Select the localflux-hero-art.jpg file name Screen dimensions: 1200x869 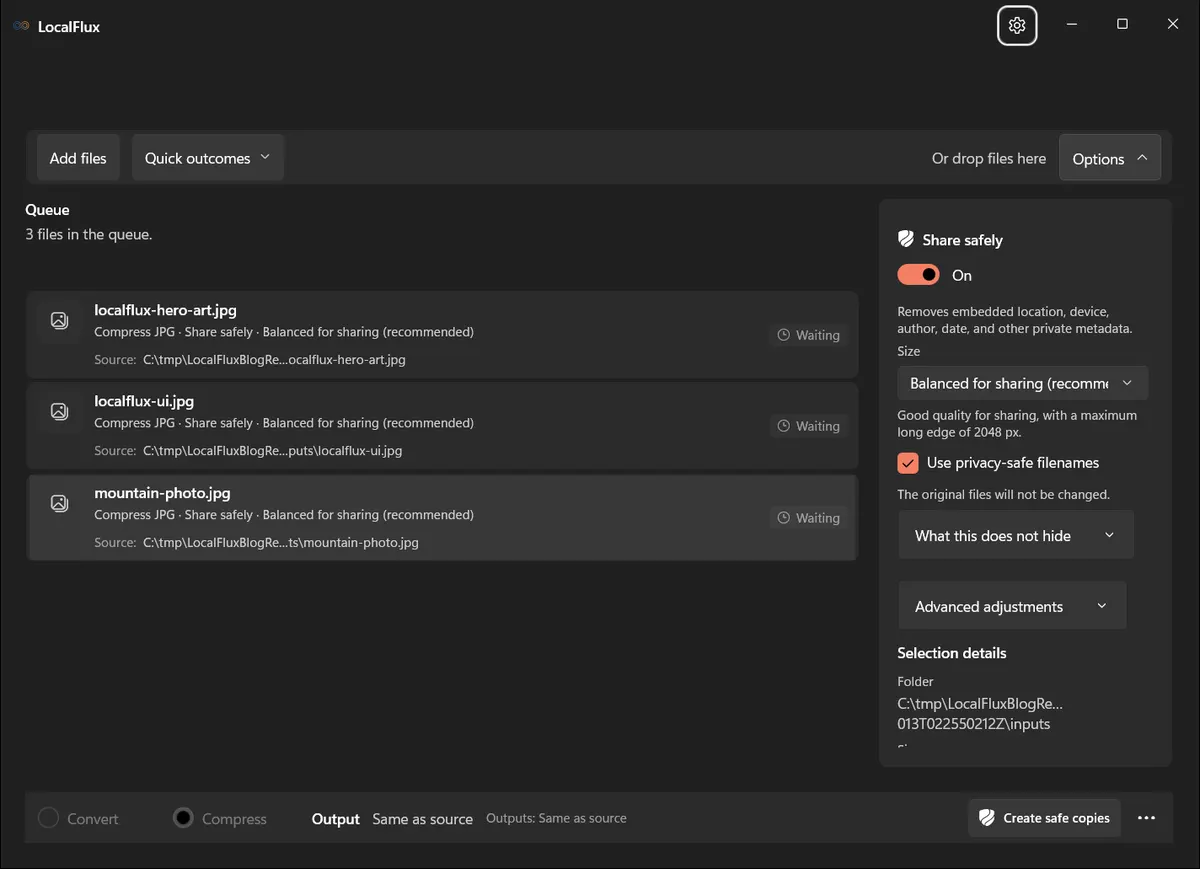pyautogui.click(x=165, y=310)
